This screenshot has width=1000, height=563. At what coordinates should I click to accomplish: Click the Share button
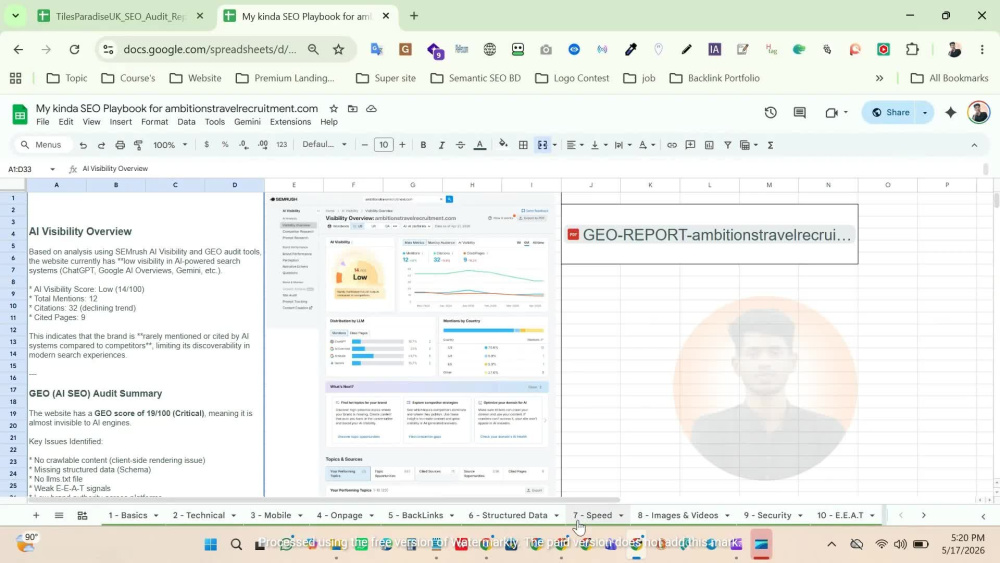[890, 112]
